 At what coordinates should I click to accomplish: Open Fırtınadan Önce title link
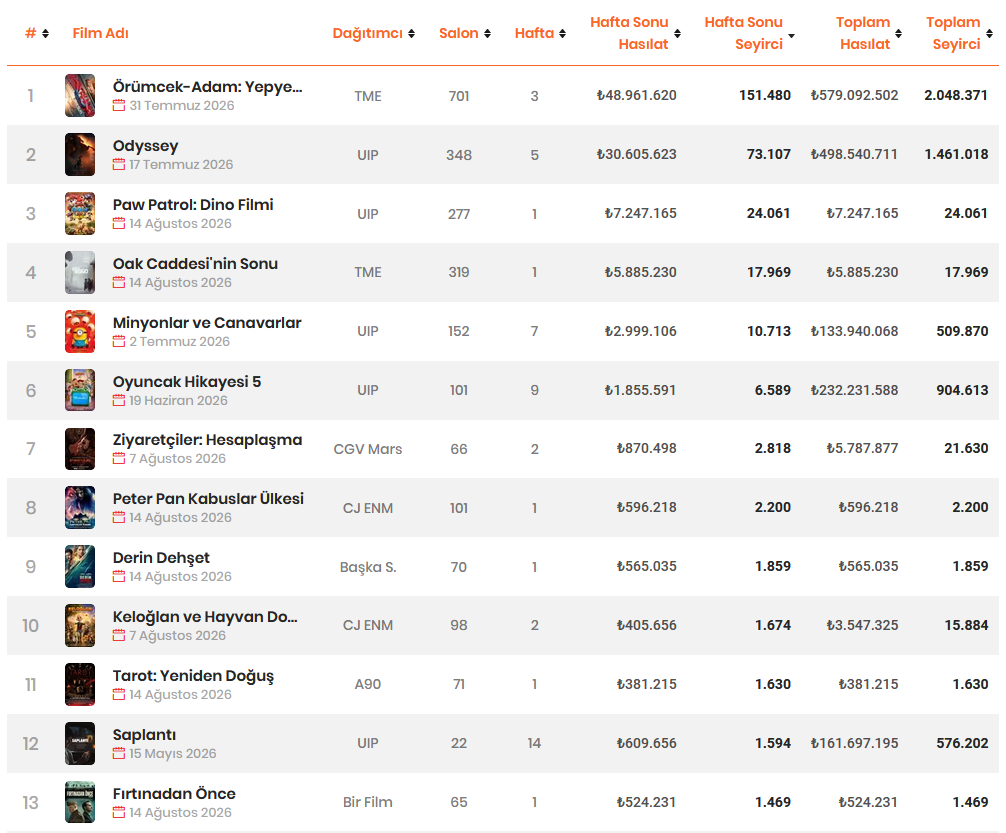(x=174, y=794)
